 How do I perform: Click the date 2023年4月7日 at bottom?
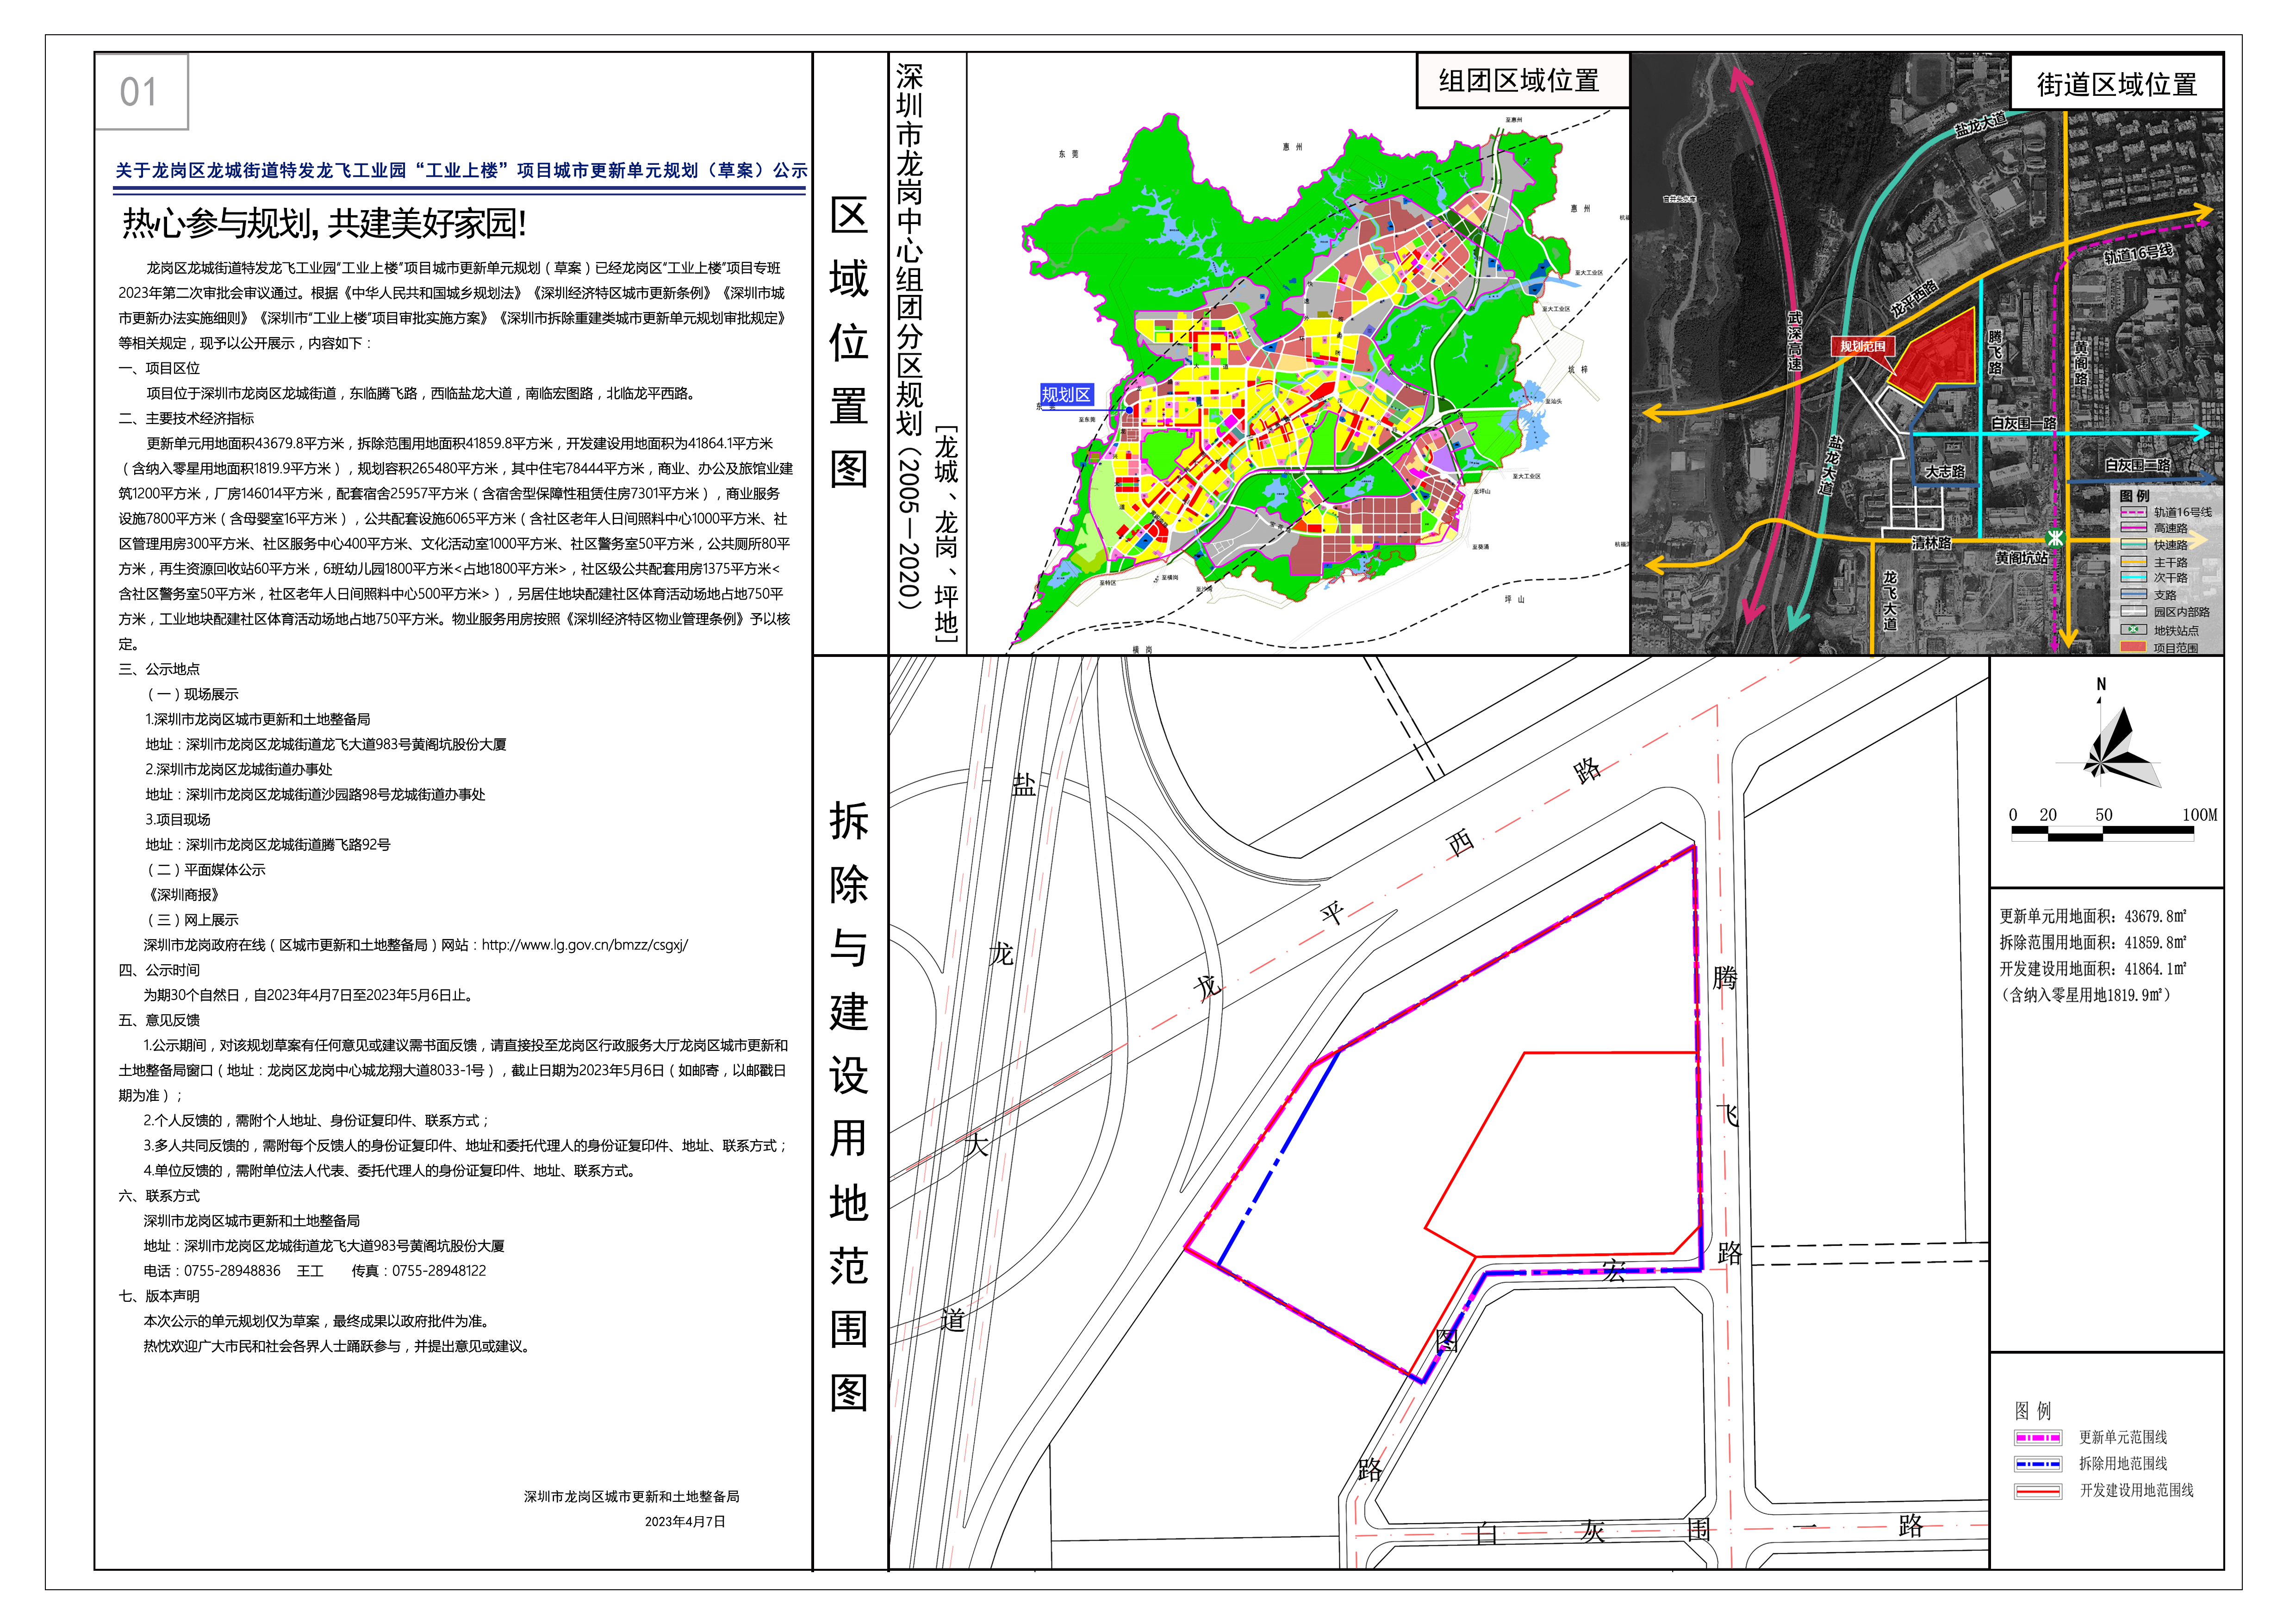click(685, 1522)
